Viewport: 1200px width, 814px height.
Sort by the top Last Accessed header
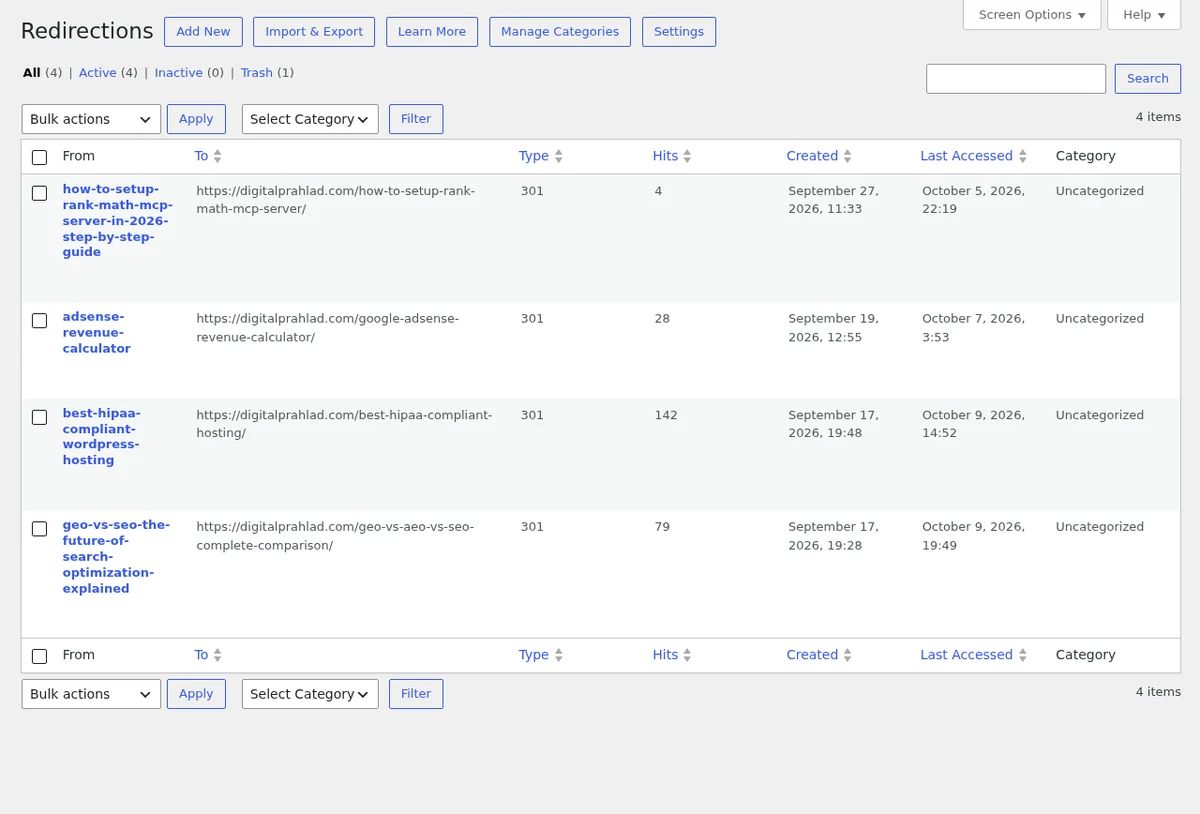[x=966, y=156]
